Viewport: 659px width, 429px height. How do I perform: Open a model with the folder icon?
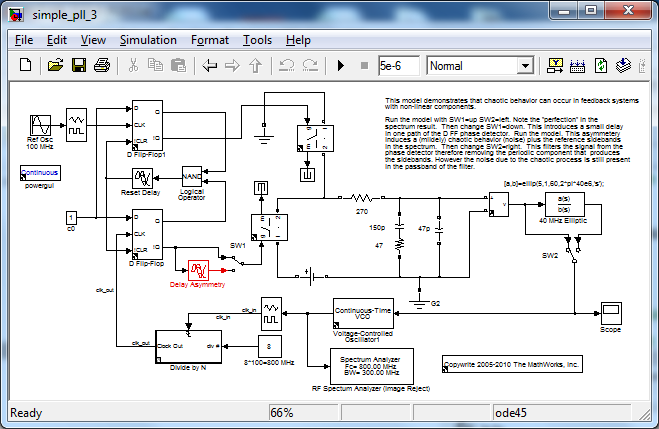(55, 66)
